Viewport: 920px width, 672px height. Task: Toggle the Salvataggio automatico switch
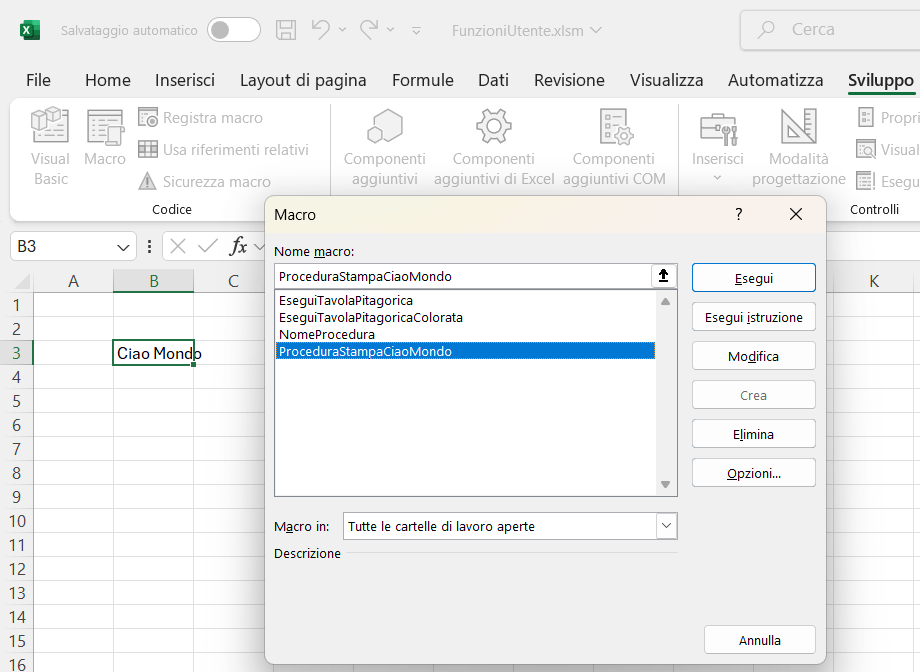point(233,30)
